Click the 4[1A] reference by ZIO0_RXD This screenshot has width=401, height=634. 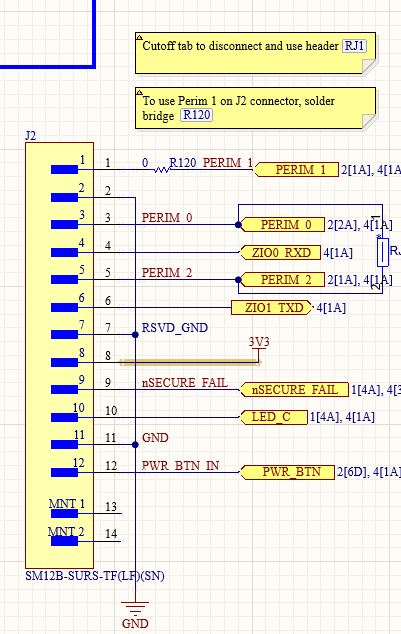[x=338, y=253]
